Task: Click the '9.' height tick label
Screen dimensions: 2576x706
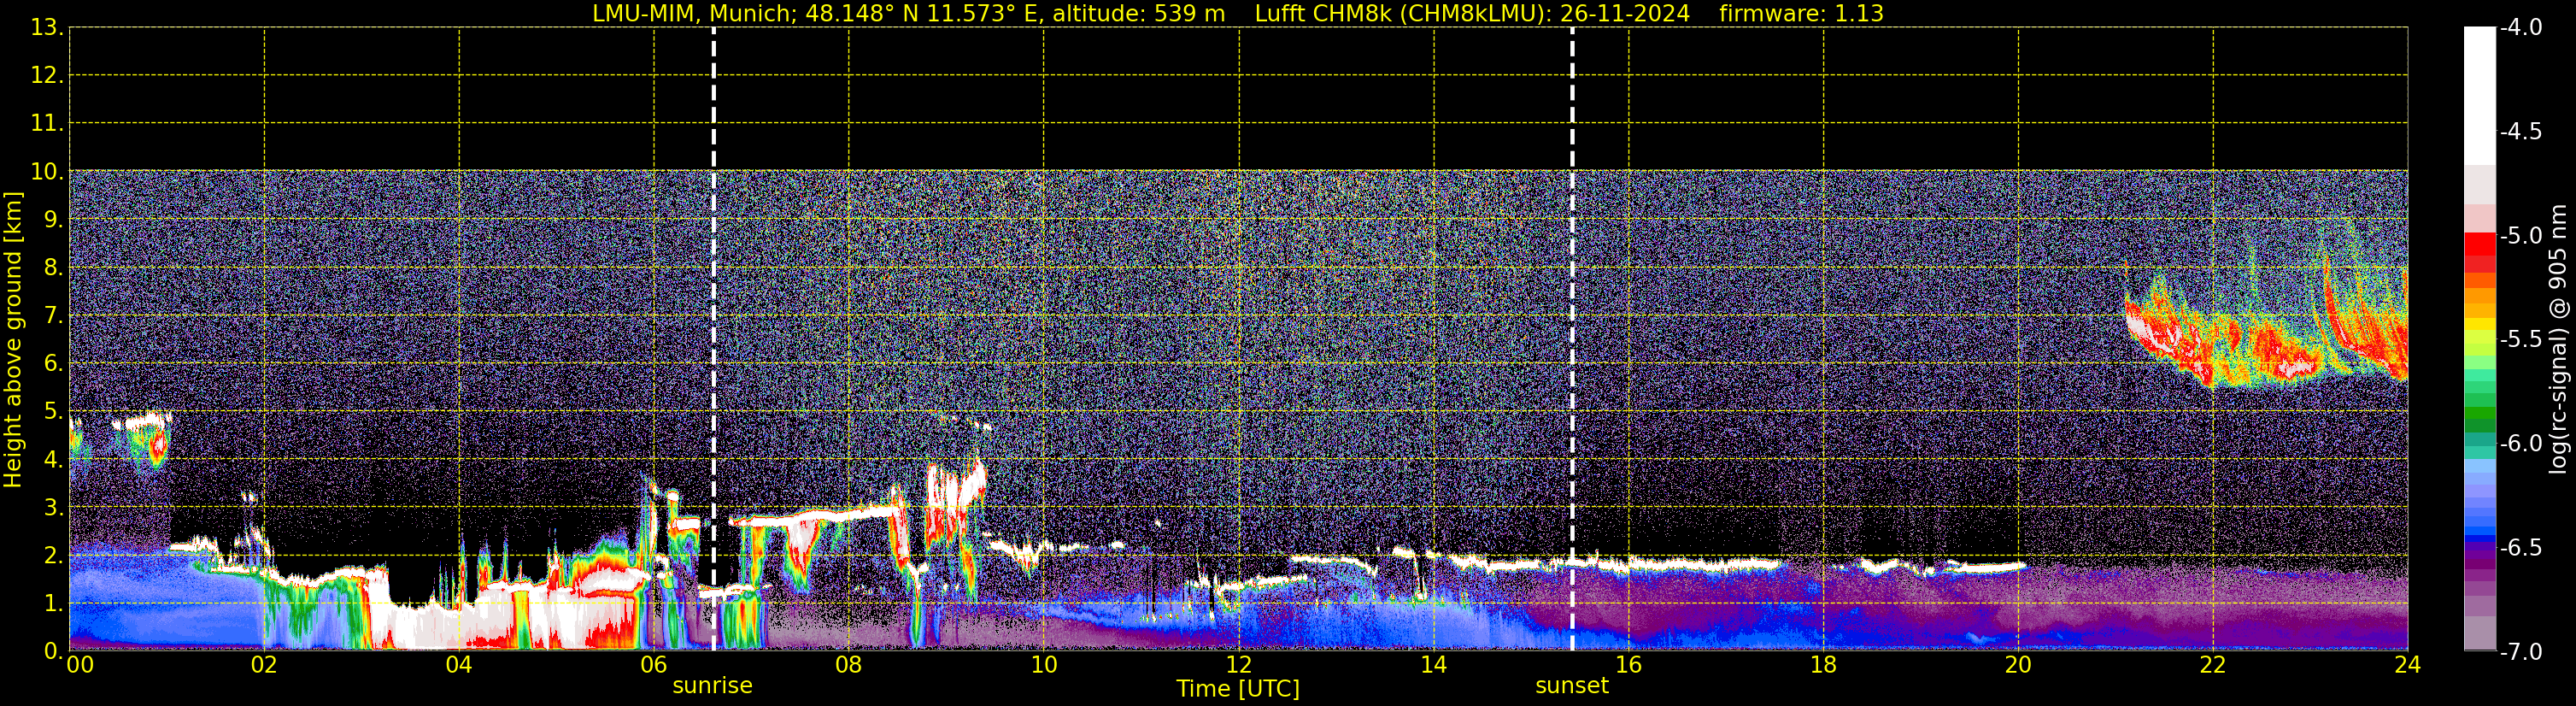Action: coord(53,219)
